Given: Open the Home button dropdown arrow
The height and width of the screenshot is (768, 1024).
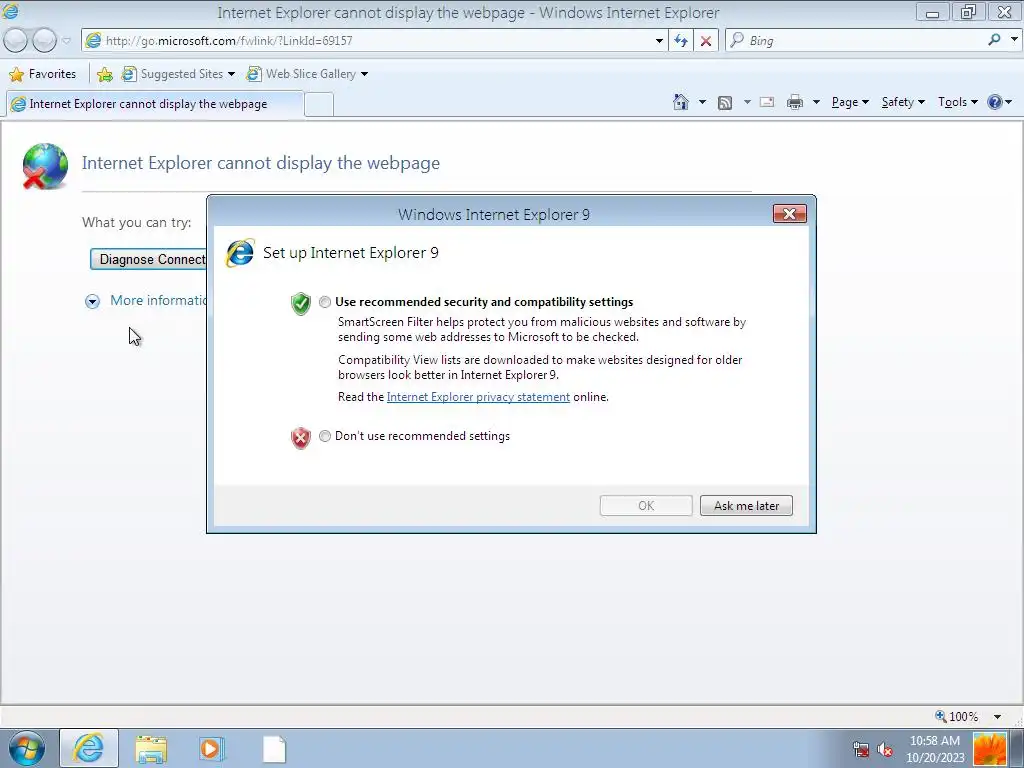Looking at the screenshot, I should point(702,102).
